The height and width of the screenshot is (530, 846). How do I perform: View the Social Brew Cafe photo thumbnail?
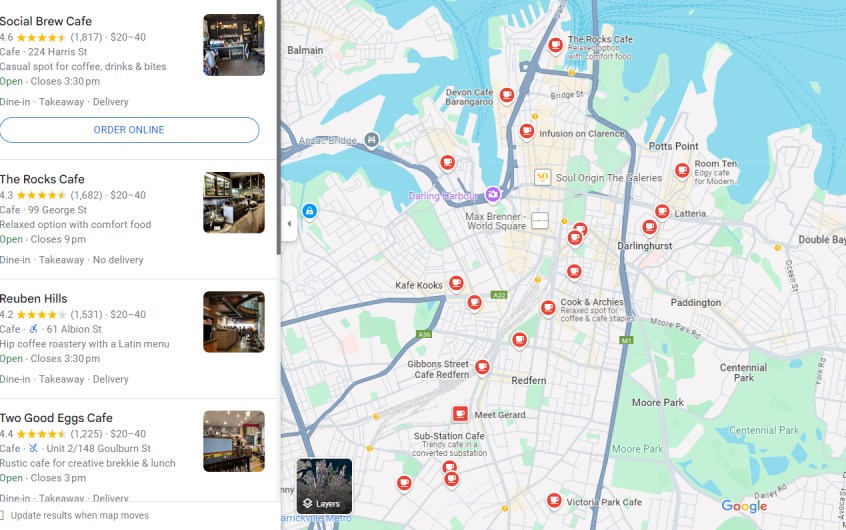[x=234, y=45]
